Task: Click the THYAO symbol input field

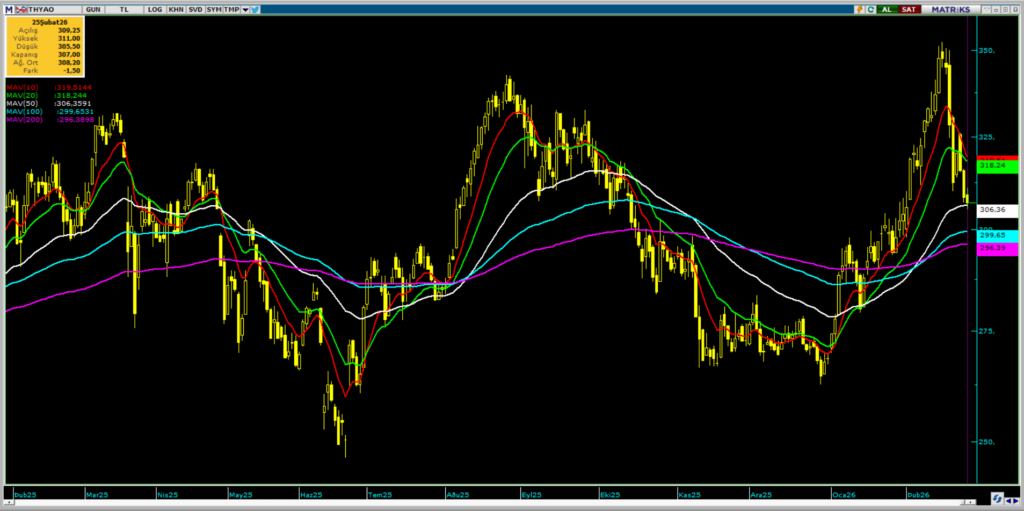Action: 50,8
